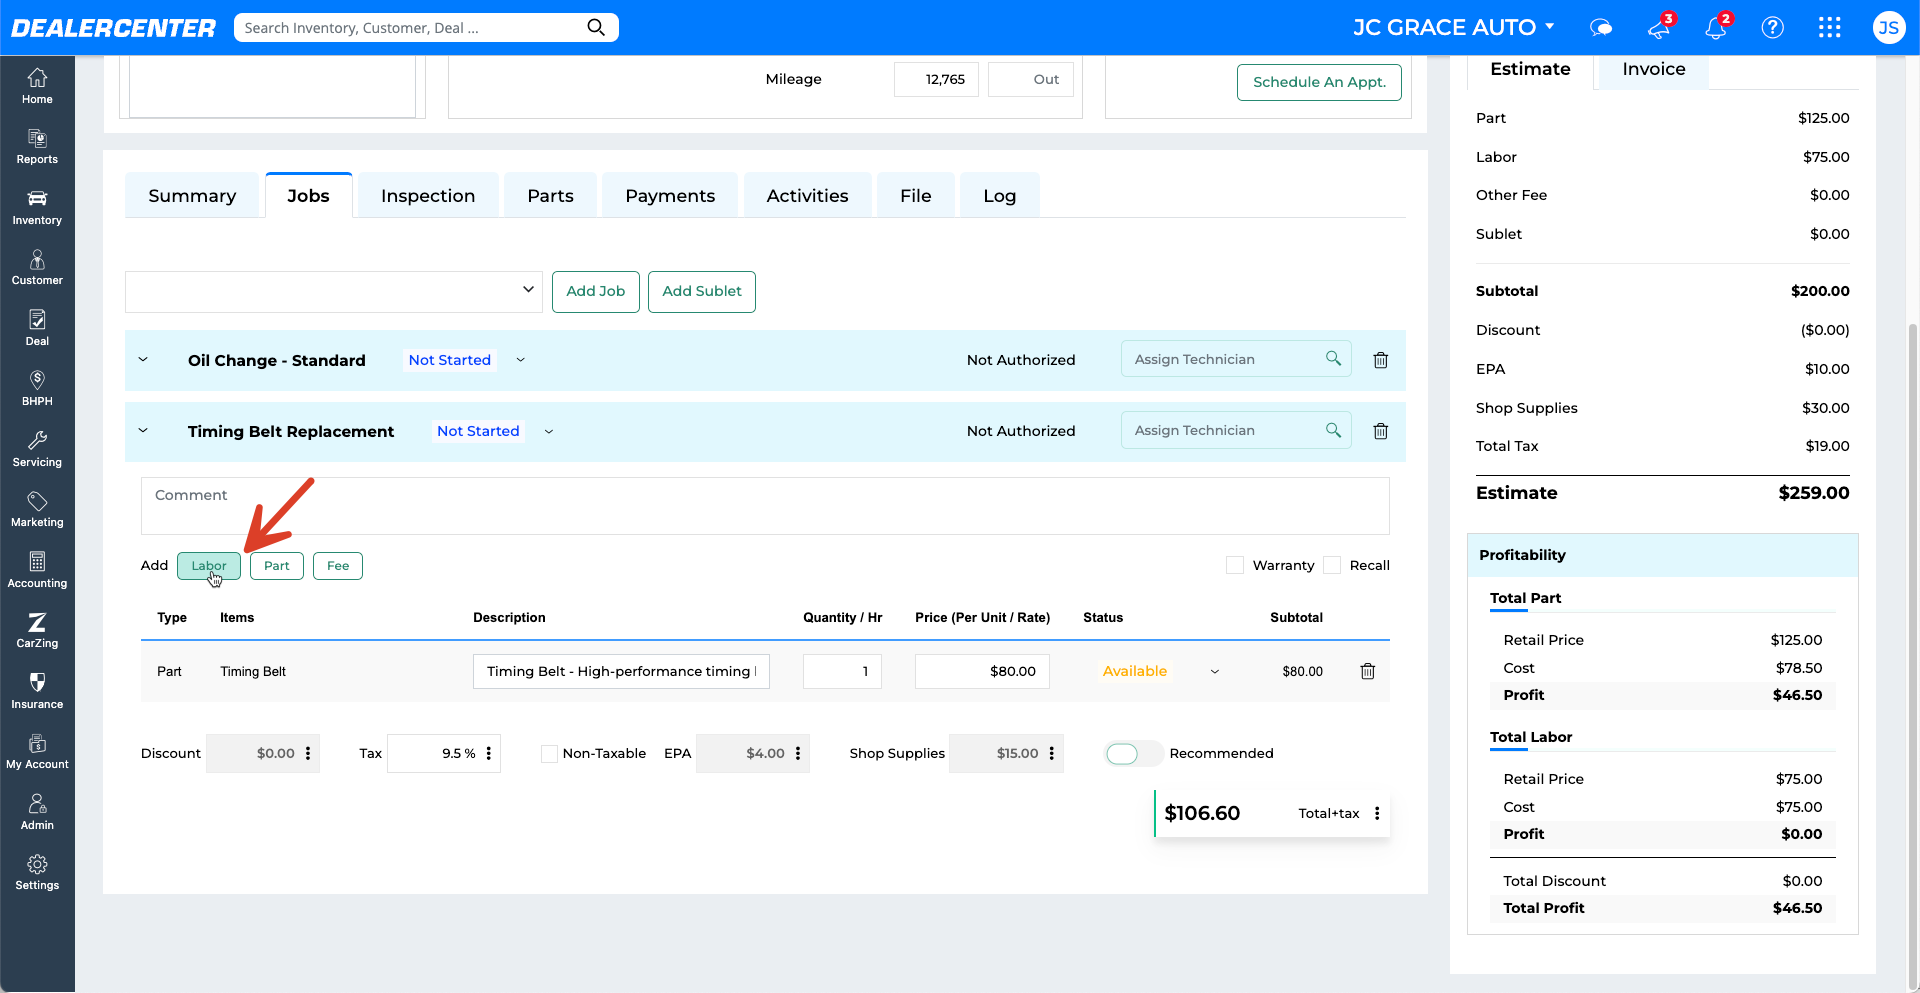The height and width of the screenshot is (993, 1920).
Task: Open Discount options kebab menu
Action: pos(308,753)
